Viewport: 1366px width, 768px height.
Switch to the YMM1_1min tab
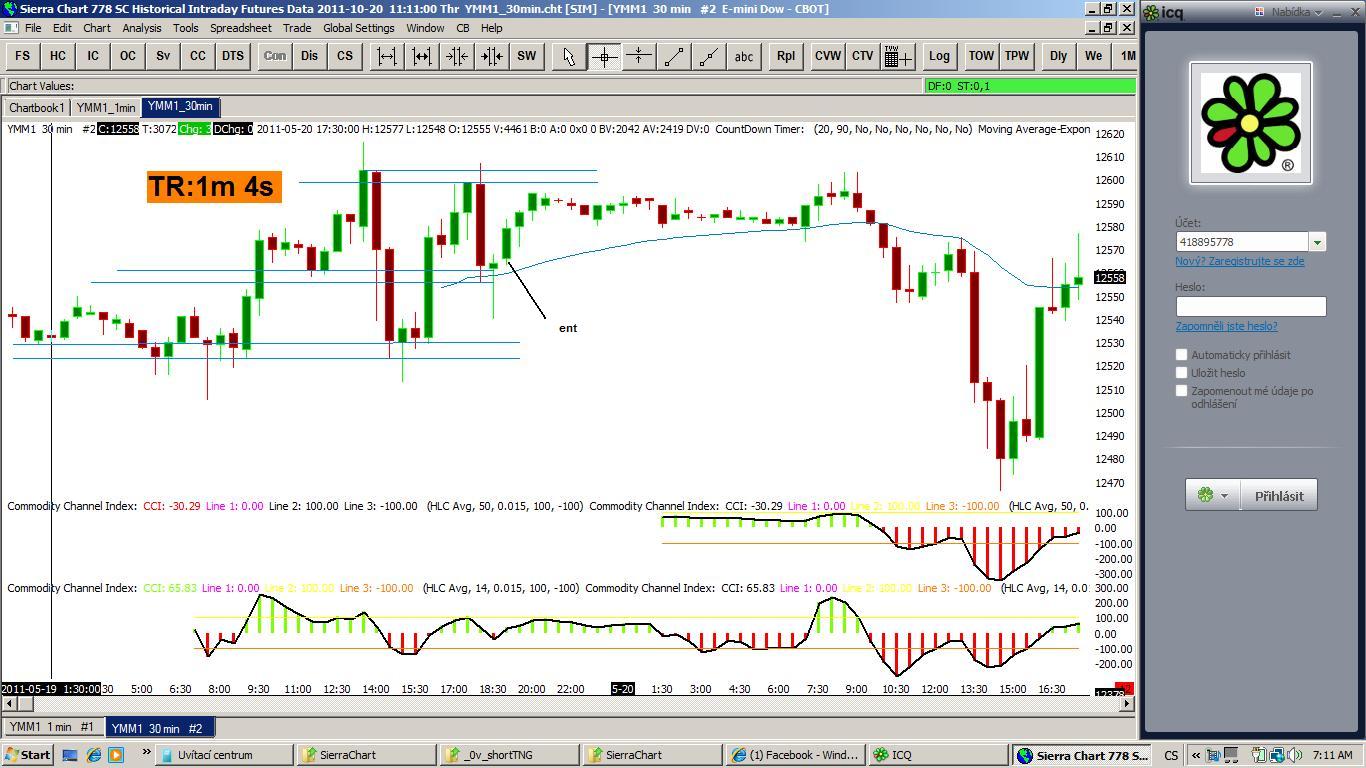coord(106,107)
